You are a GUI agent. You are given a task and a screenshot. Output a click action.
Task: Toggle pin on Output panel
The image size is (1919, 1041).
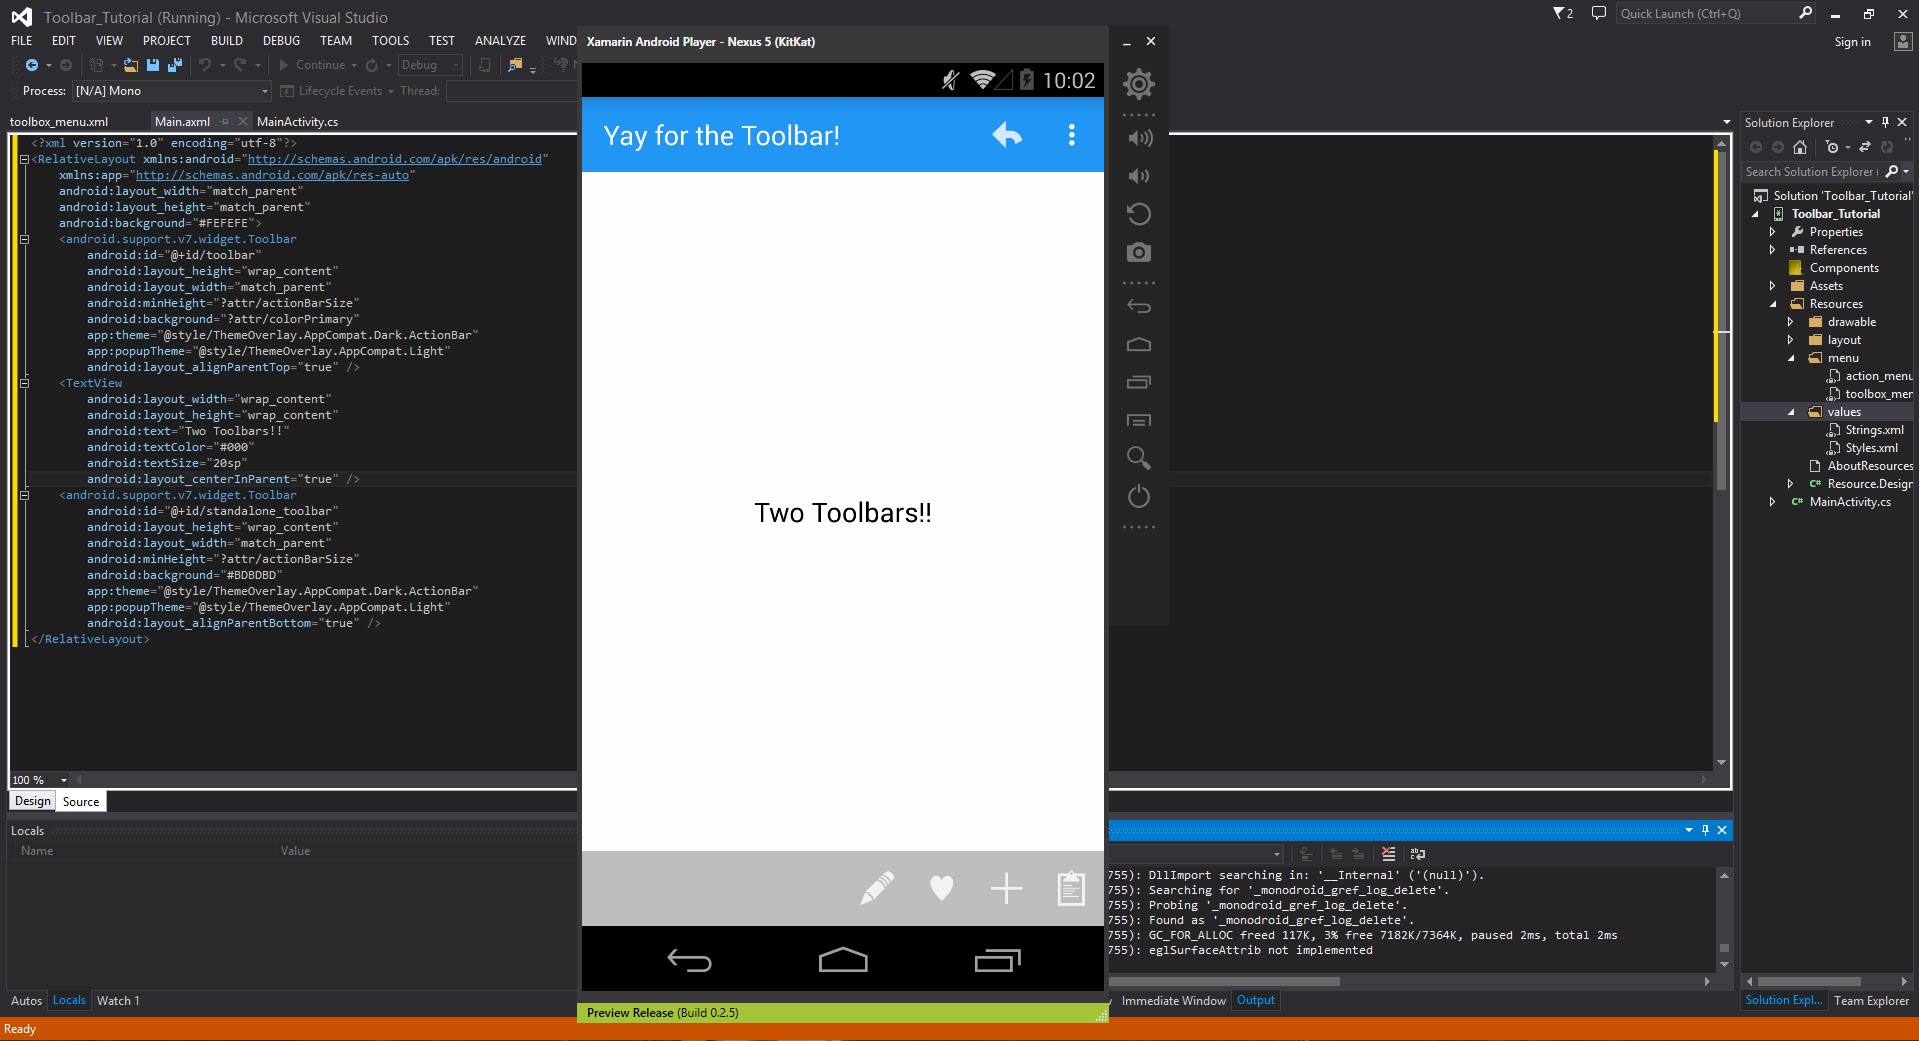[x=1705, y=830]
